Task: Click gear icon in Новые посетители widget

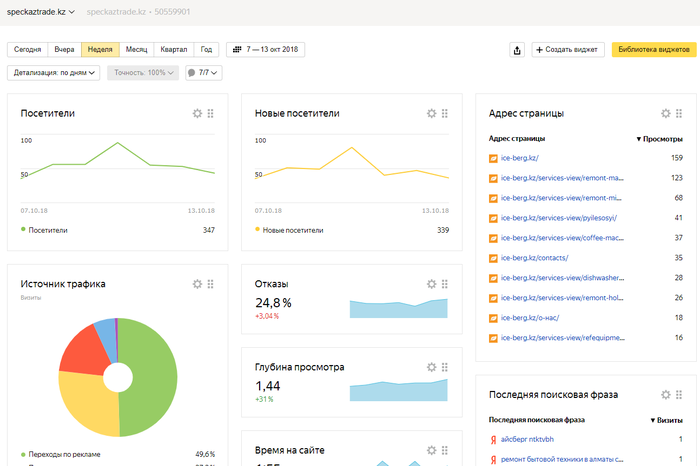Action: pos(431,114)
